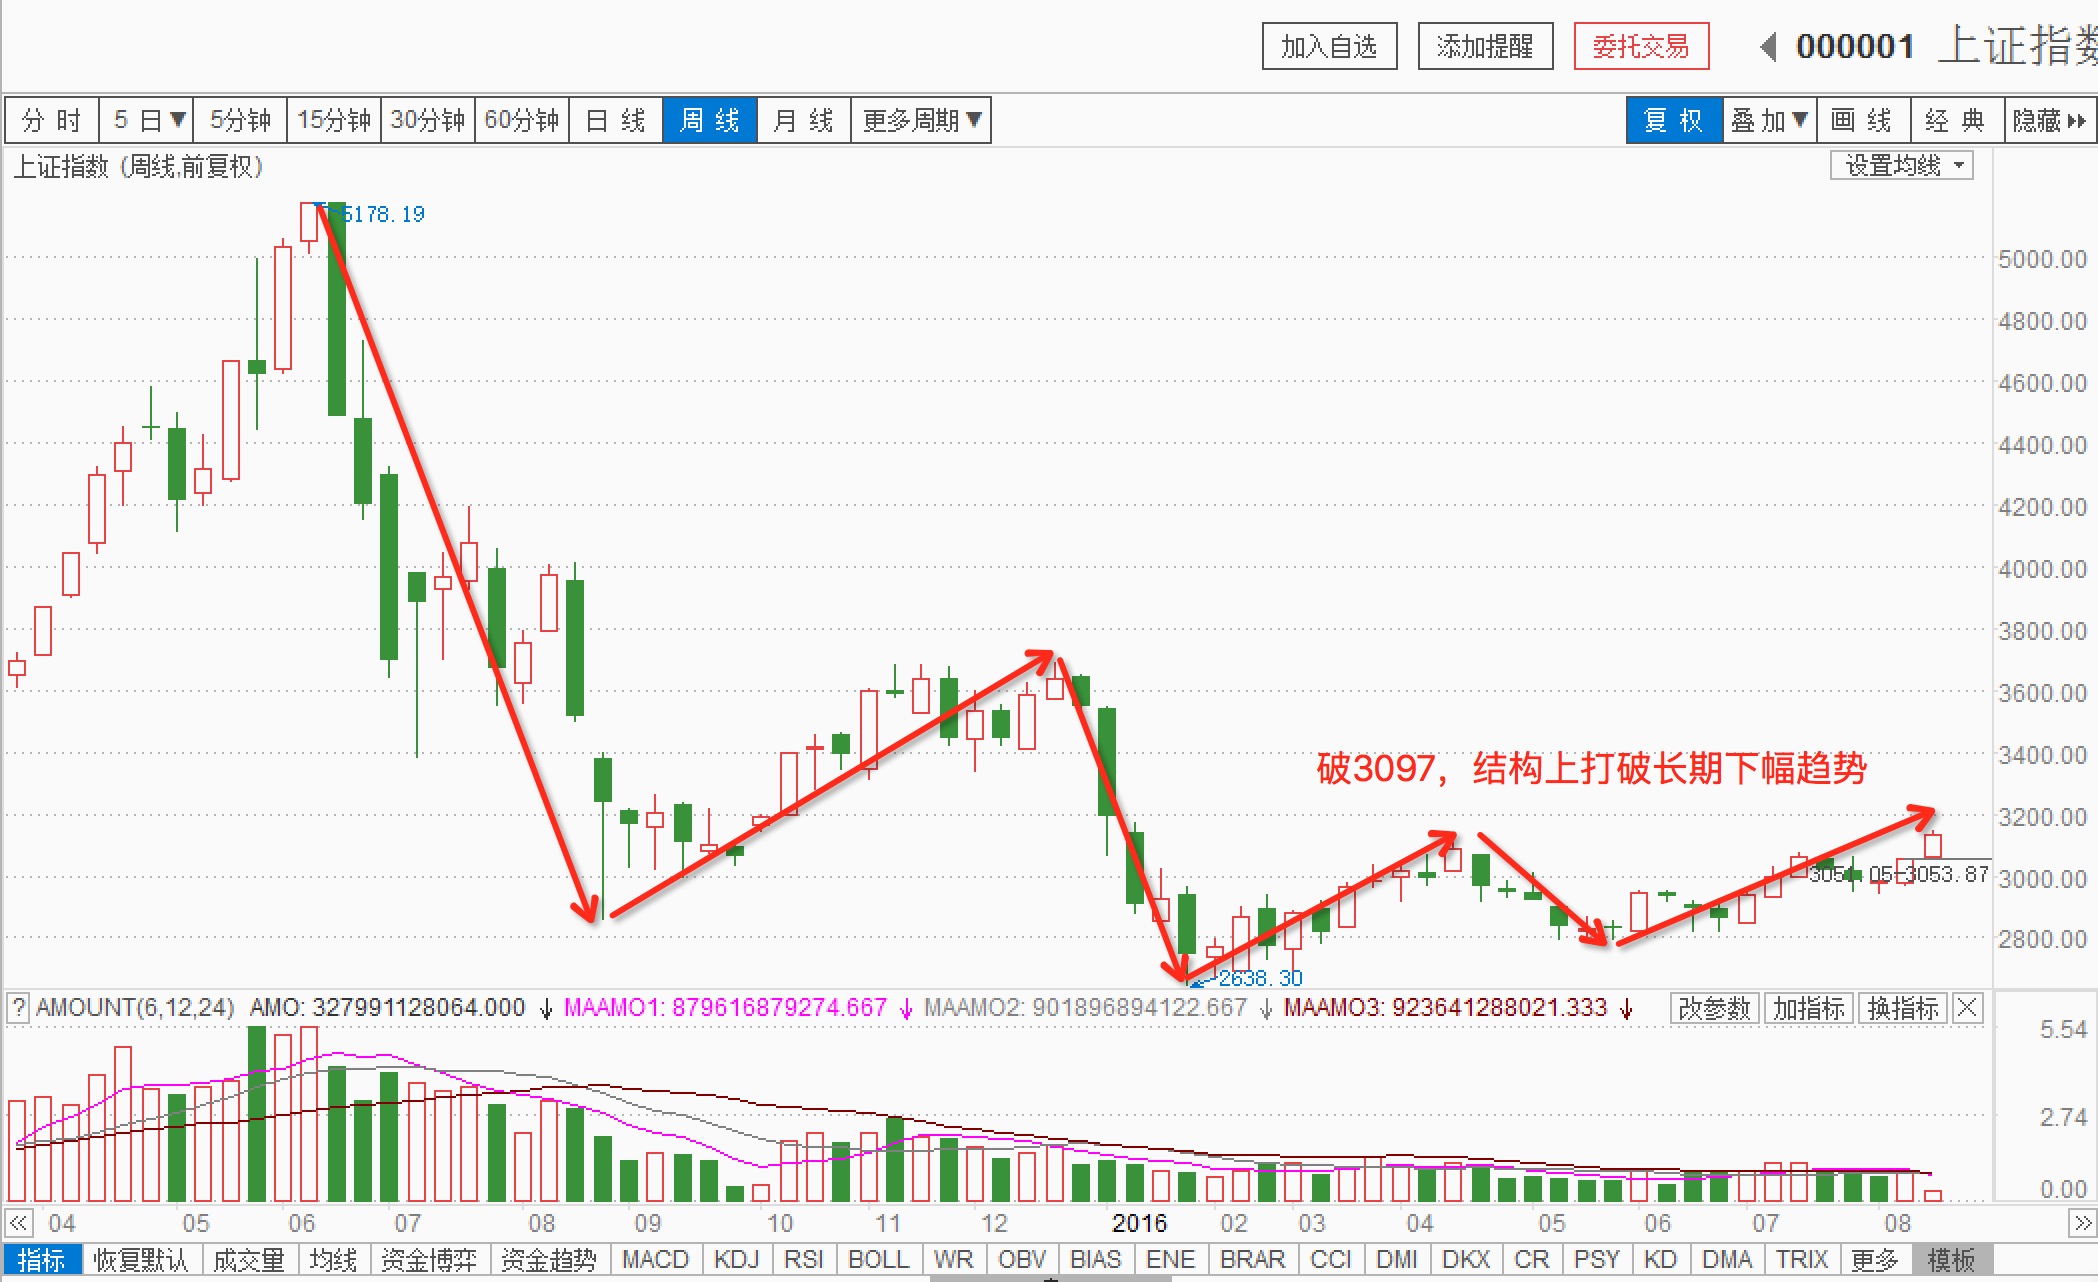
Task: Open the 画线 drawing tools
Action: click(x=1862, y=121)
